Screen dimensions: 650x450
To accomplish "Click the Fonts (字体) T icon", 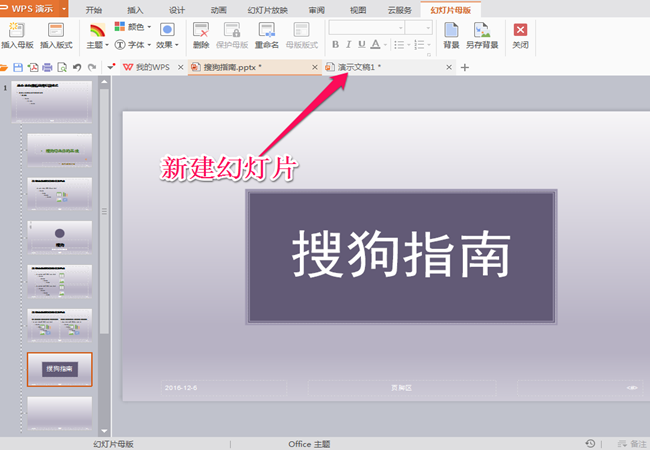I will point(120,44).
